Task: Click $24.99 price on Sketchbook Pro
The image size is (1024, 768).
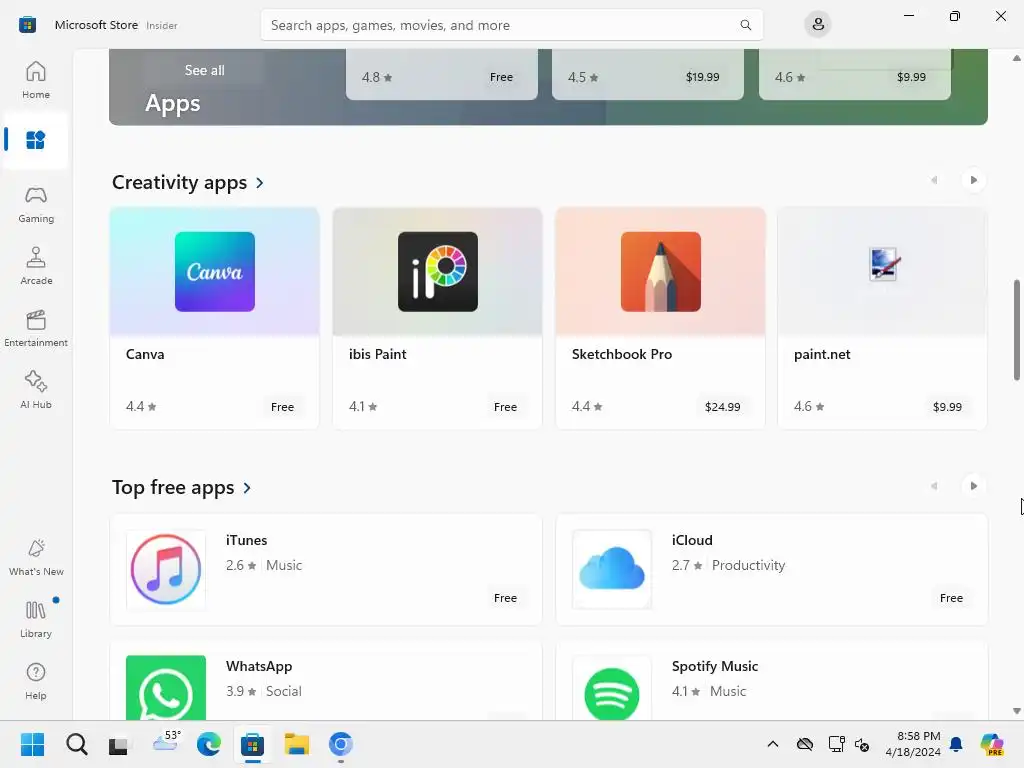Action: tap(723, 407)
